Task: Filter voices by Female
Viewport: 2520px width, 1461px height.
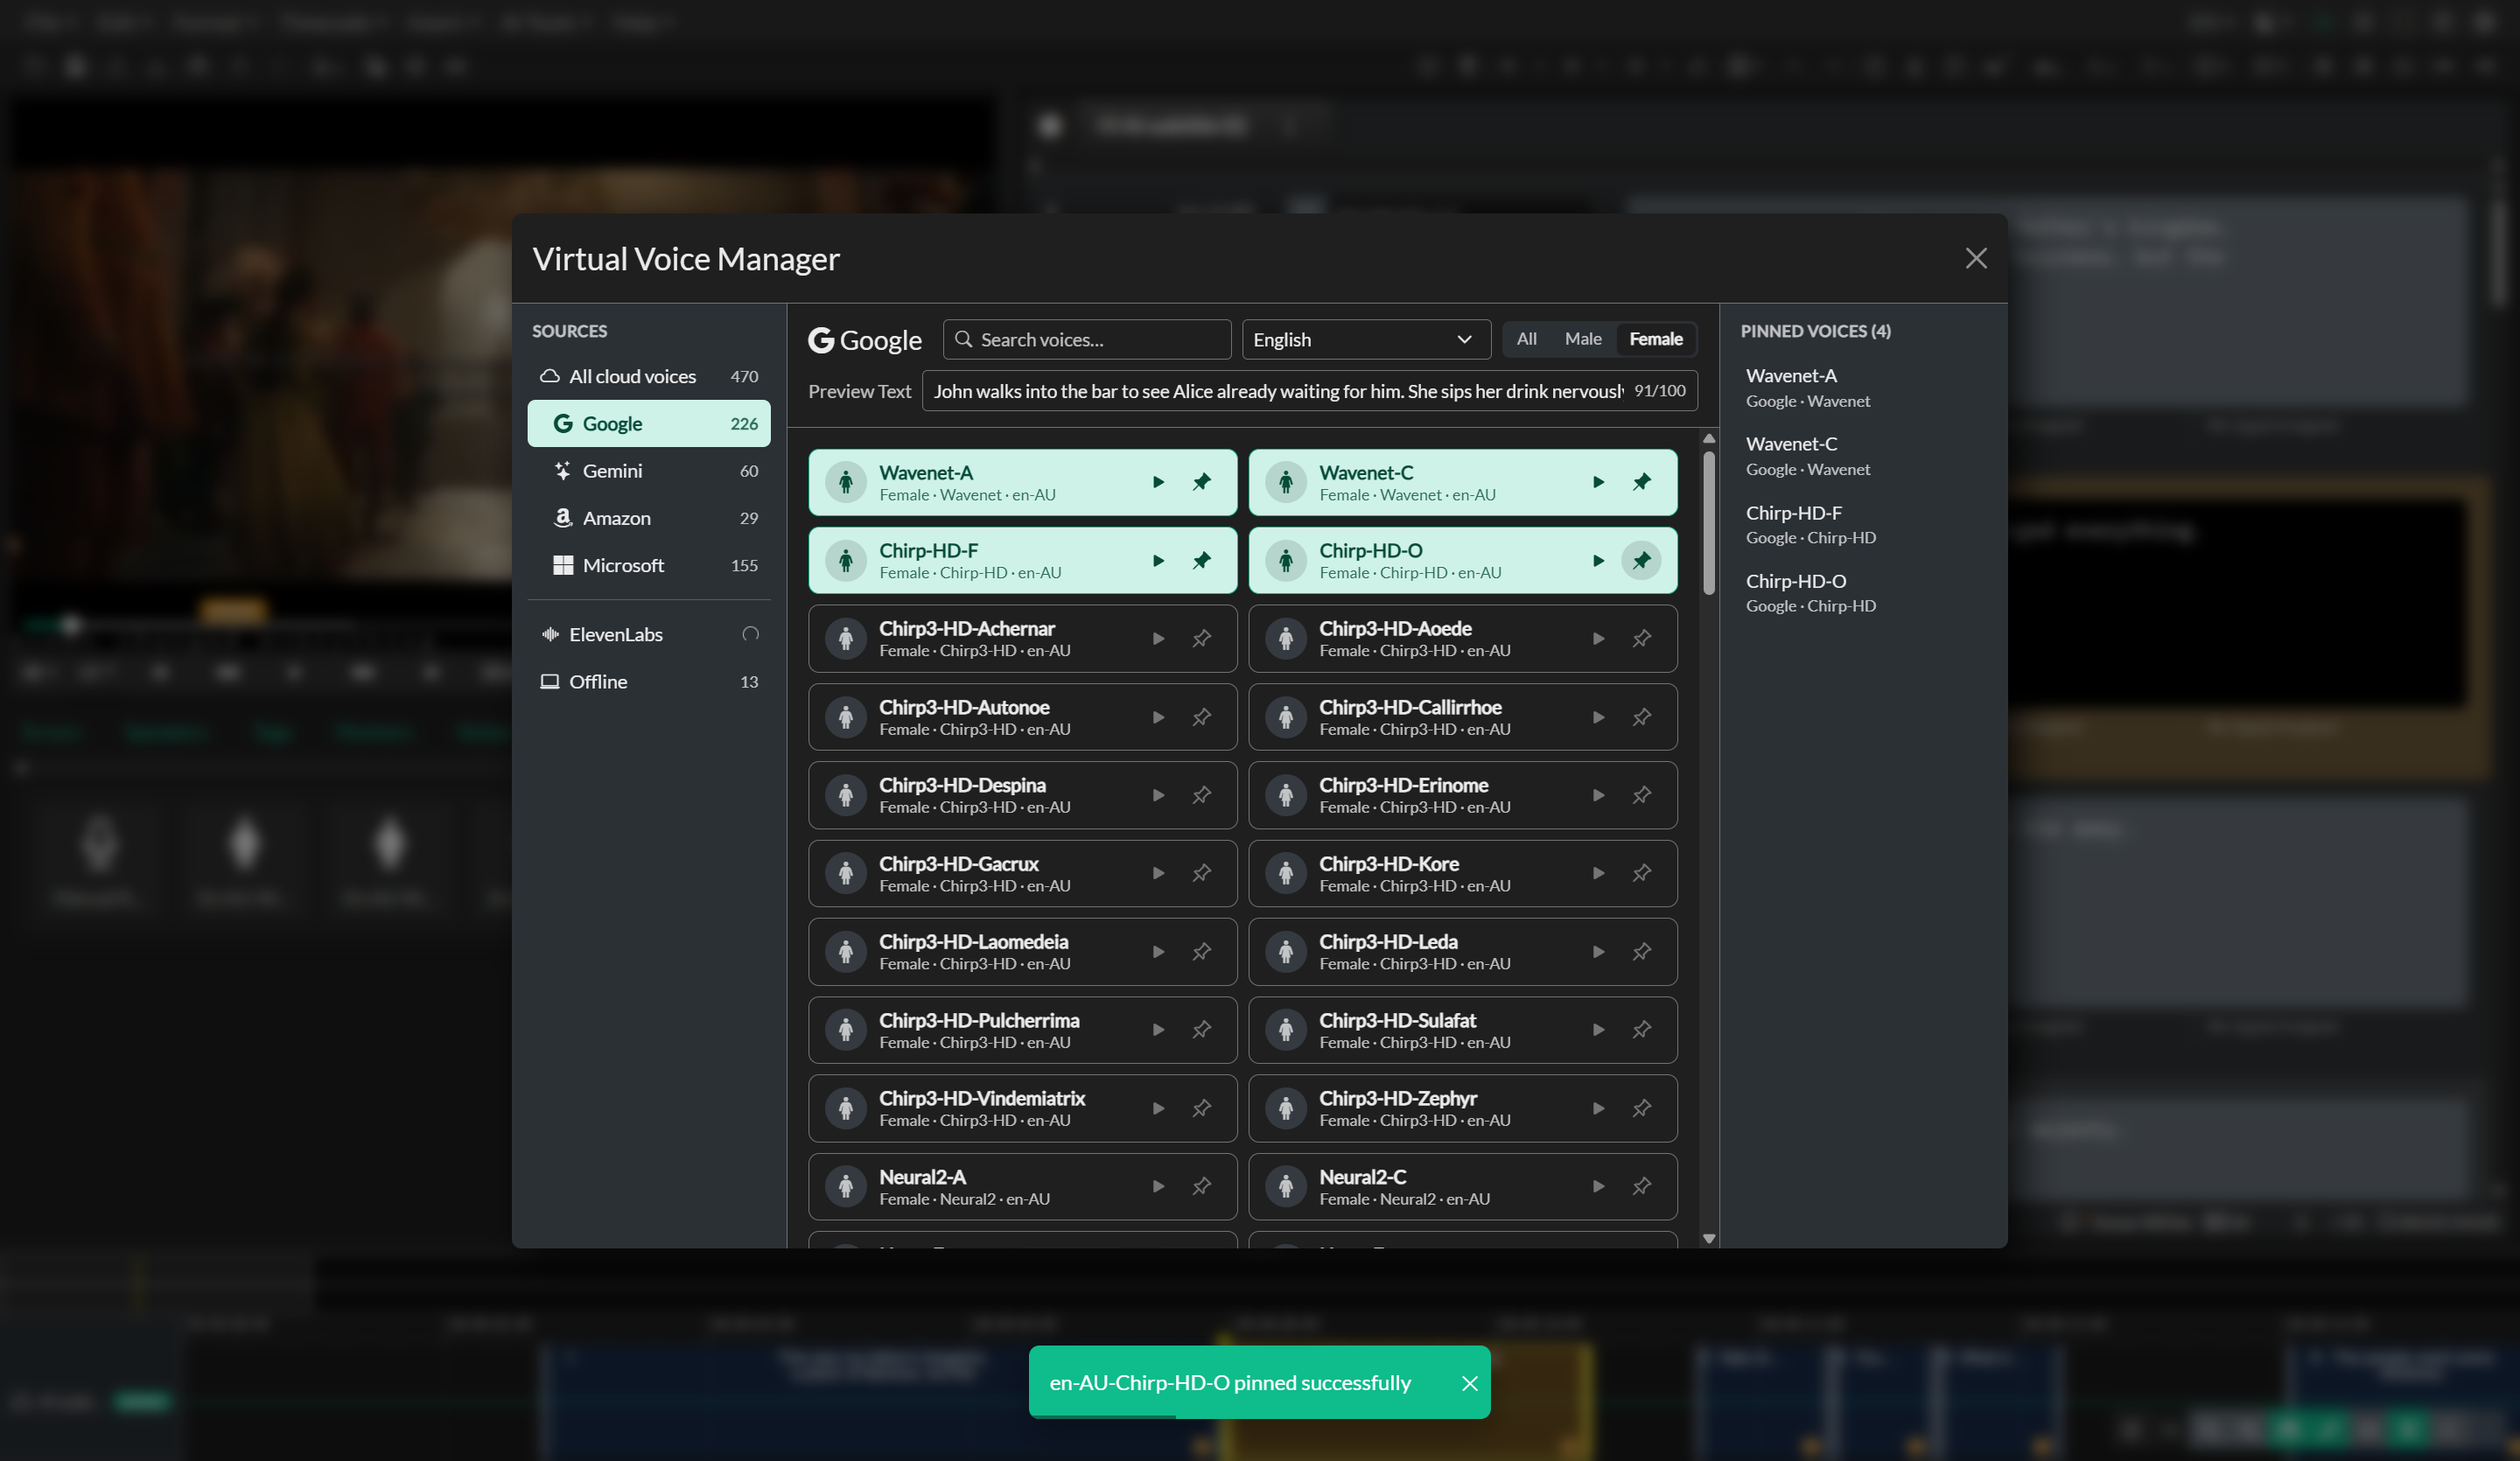Action: (x=1655, y=339)
